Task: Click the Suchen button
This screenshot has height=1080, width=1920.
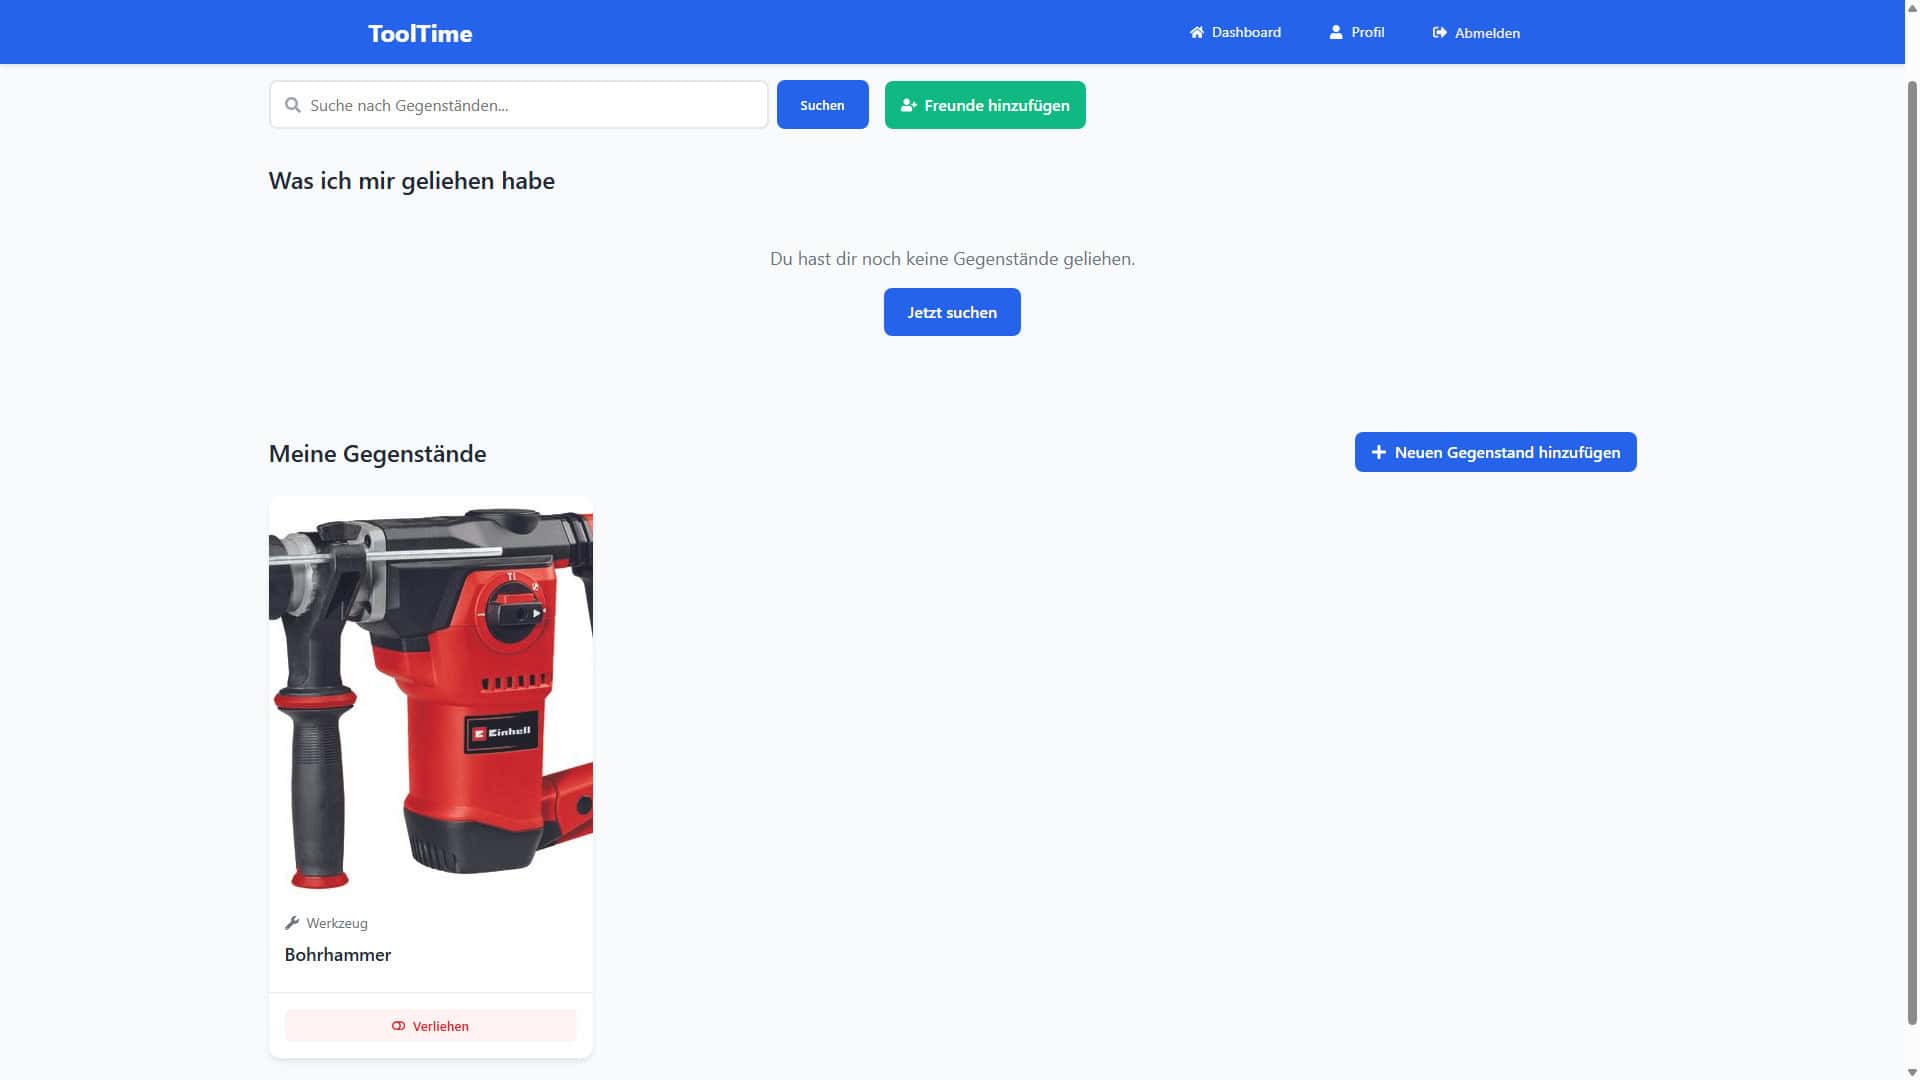Action: tap(822, 104)
